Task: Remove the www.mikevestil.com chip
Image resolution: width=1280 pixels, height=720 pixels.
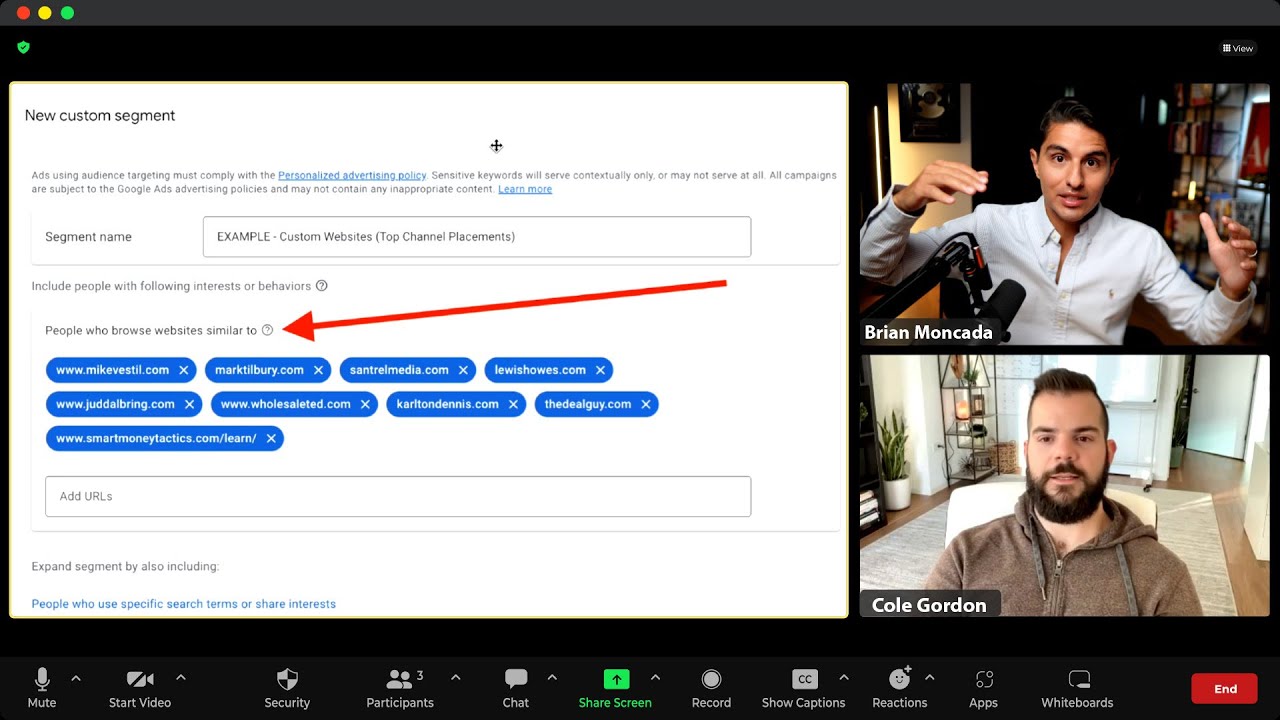Action: (184, 370)
